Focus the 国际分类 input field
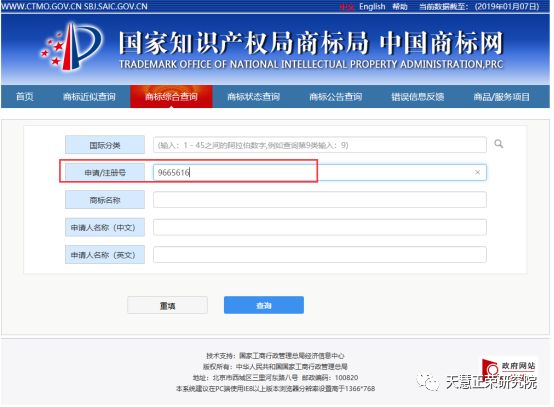Viewport: 554px width, 407px height. (x=320, y=145)
